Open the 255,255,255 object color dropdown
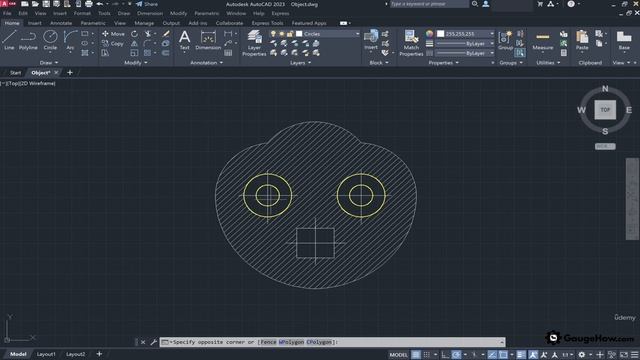The image size is (640, 360). coord(492,34)
